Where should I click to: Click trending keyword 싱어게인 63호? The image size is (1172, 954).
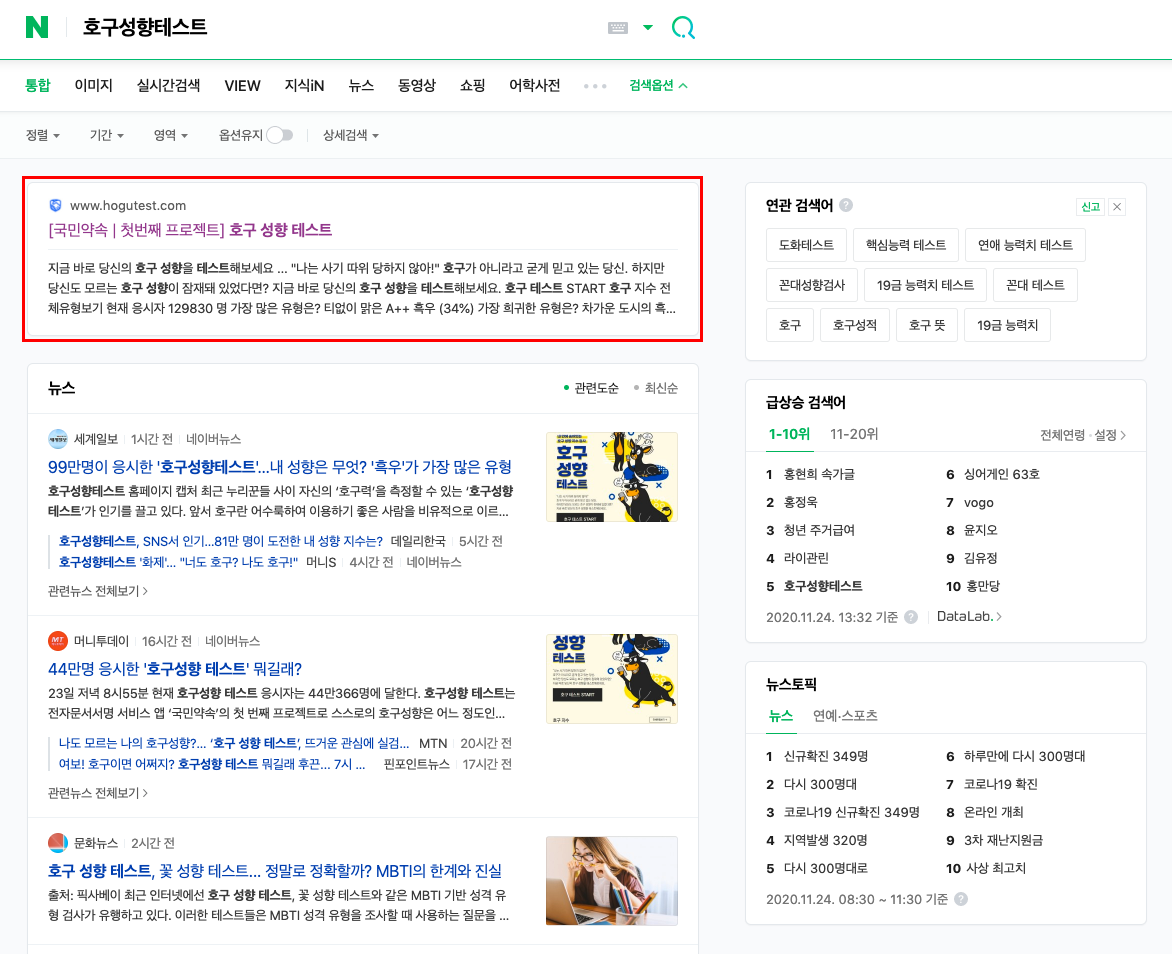click(1002, 474)
